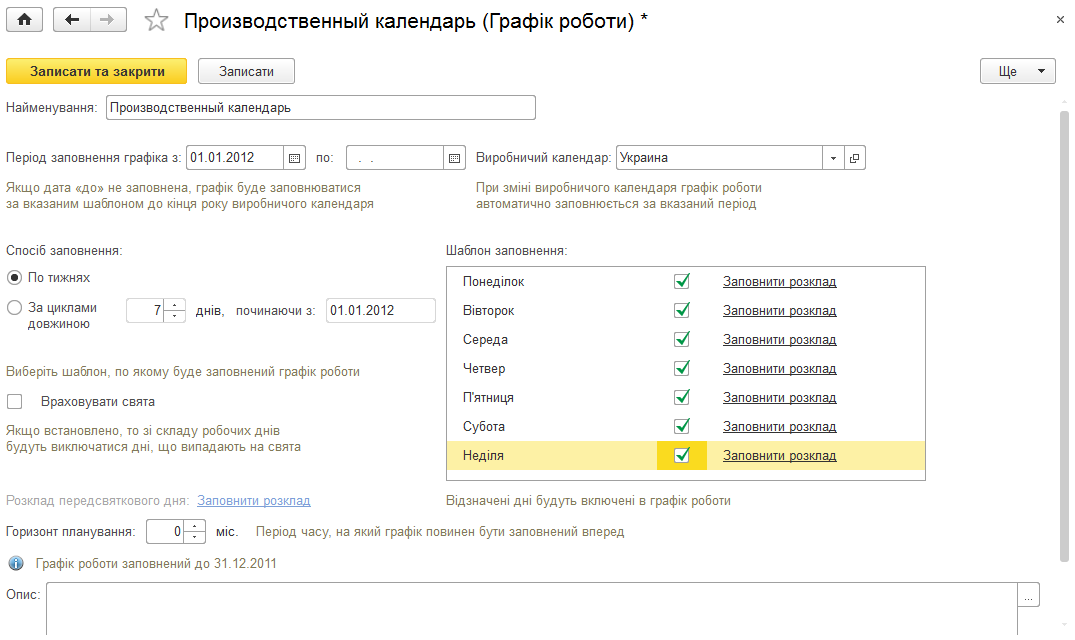
Task: Open Заповнити розклад for Середа
Action: click(x=780, y=339)
